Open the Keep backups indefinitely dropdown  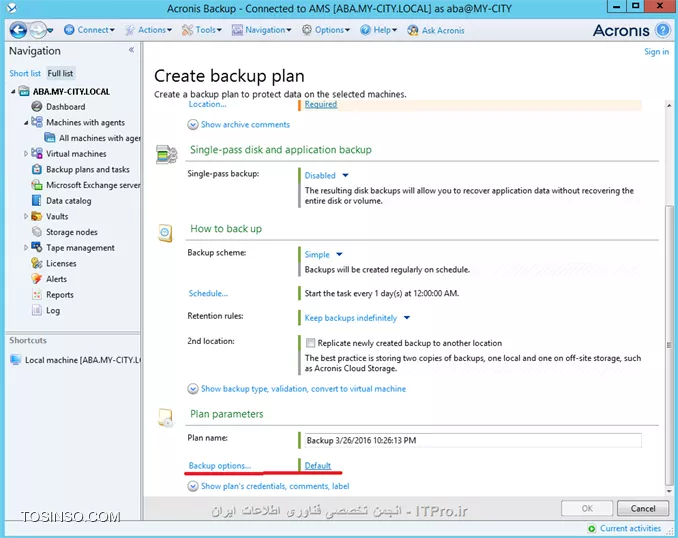(357, 318)
